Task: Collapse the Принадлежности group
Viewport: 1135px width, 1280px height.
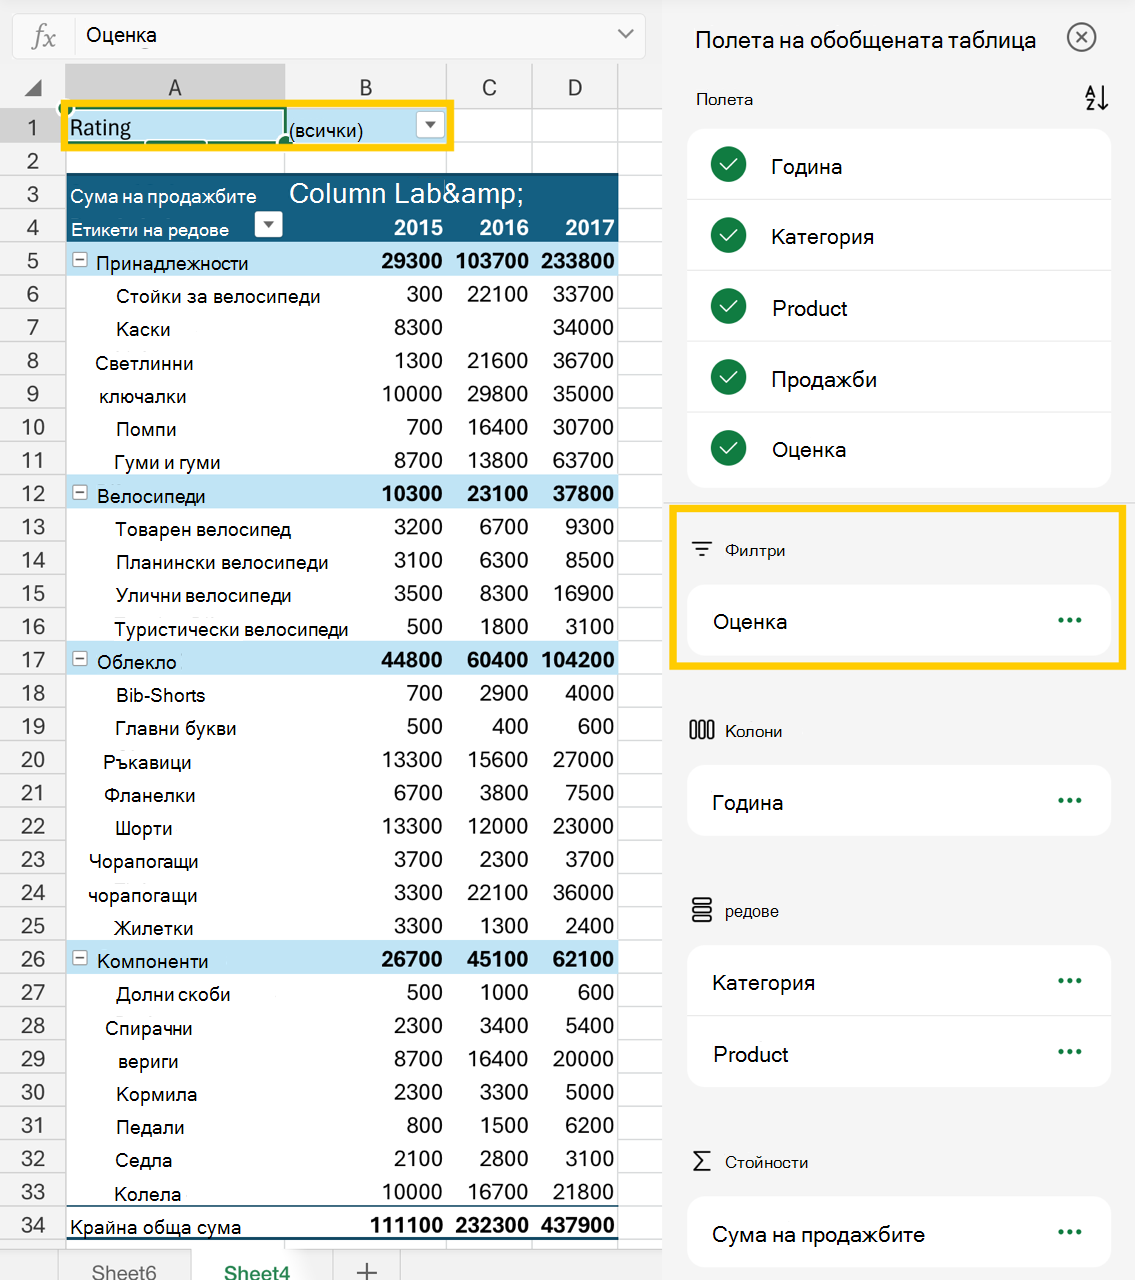Action: tap(80, 261)
